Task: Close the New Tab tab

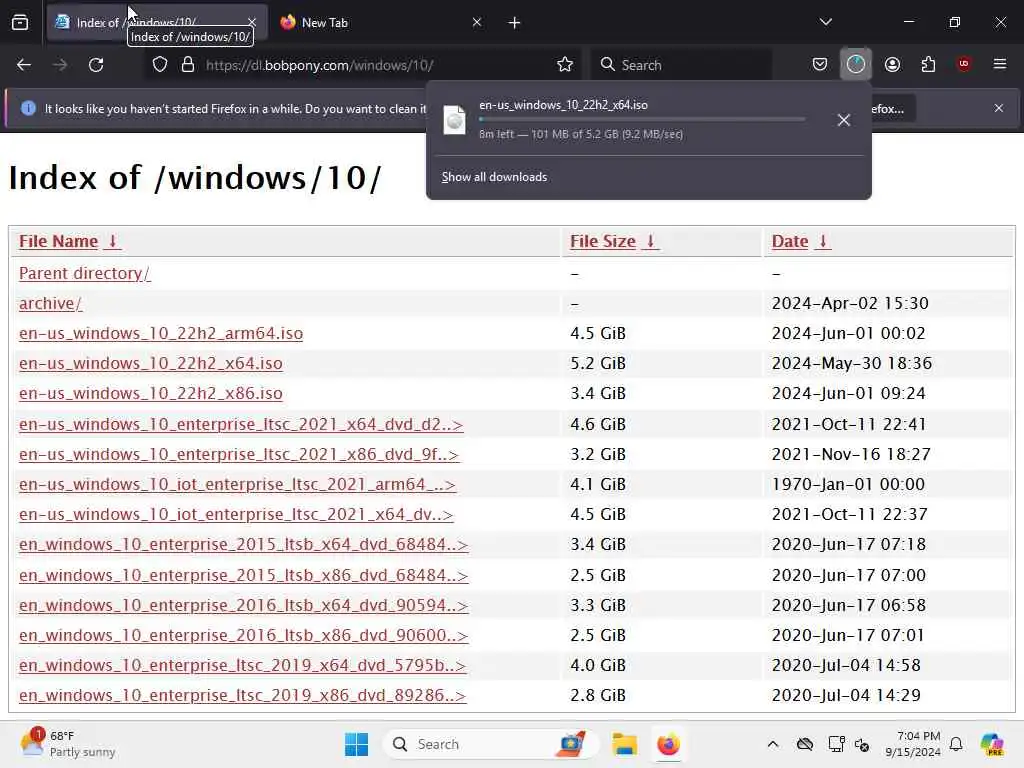Action: point(477,22)
